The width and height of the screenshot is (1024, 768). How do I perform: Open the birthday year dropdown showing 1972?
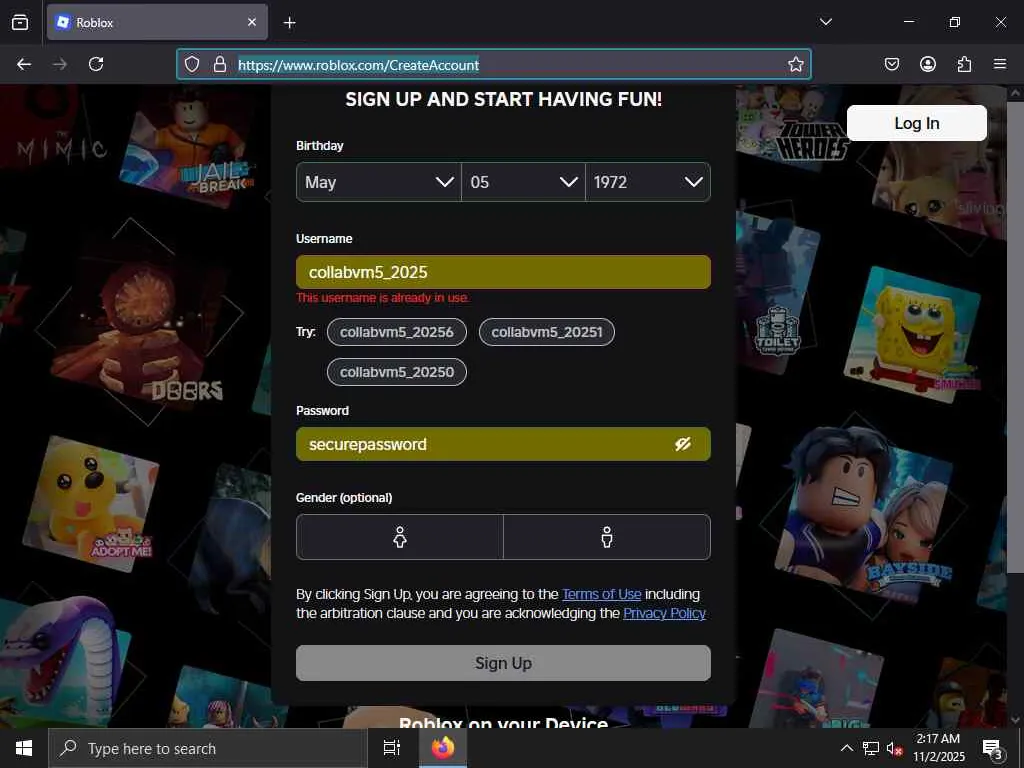click(x=648, y=182)
